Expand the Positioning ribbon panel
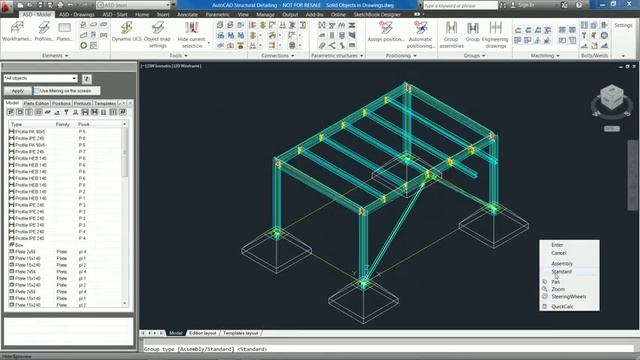Image resolution: width=640 pixels, height=360 pixels. (401, 56)
